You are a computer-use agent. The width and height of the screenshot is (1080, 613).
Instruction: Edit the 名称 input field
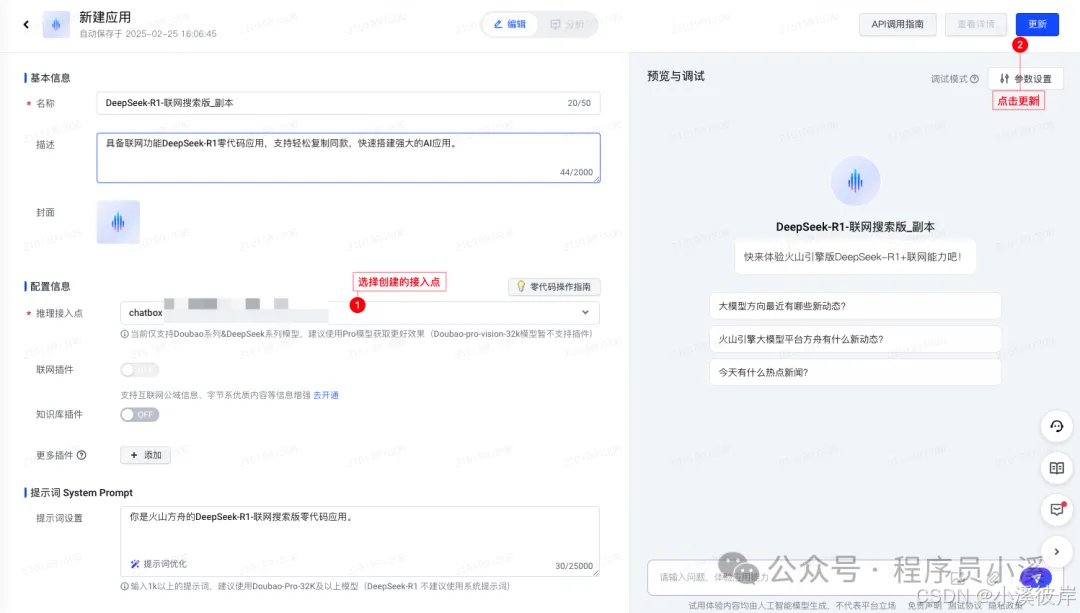[348, 103]
